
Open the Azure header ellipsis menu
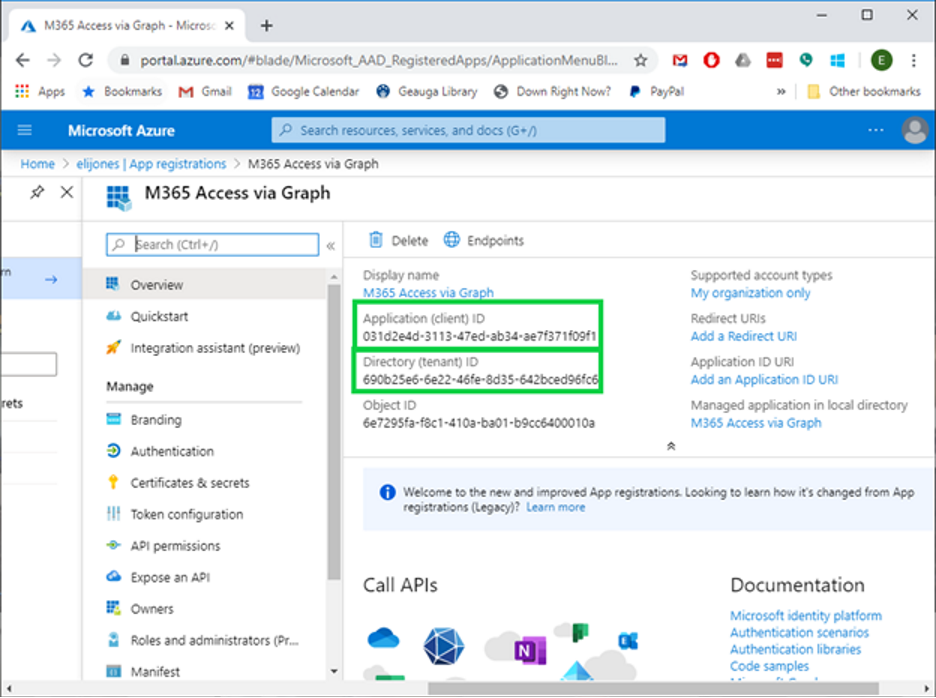pos(876,130)
